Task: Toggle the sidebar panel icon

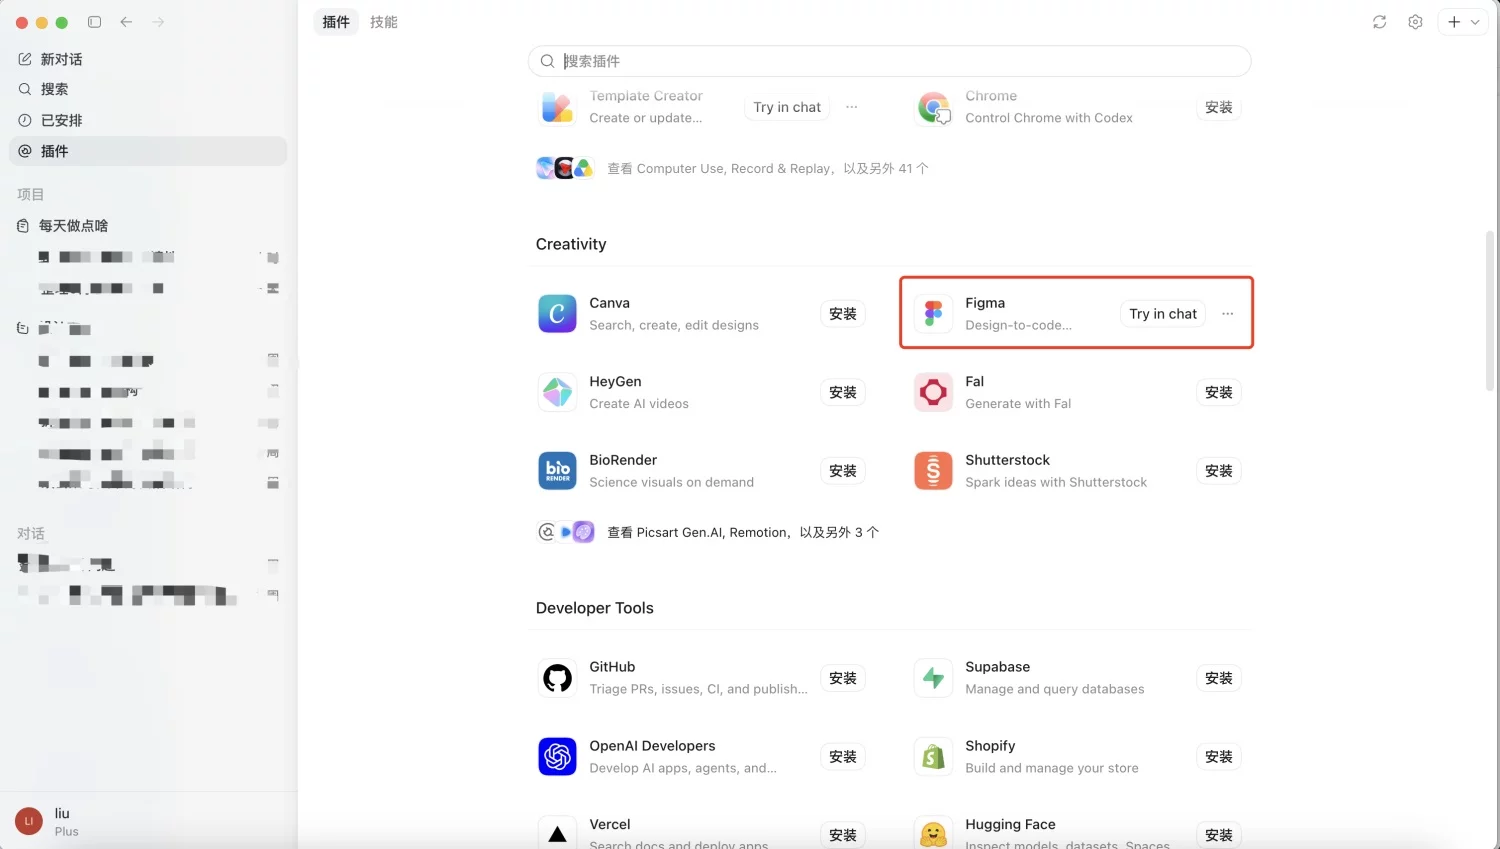Action: tap(94, 22)
